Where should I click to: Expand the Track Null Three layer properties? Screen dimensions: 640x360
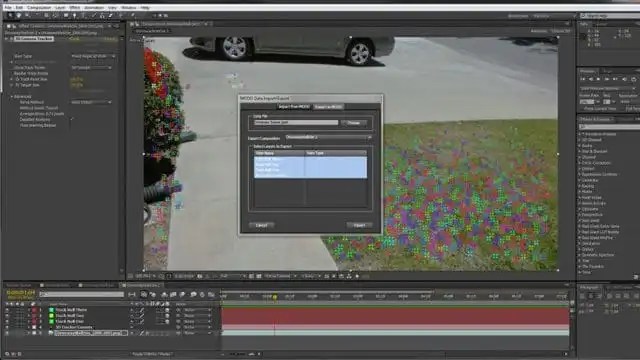pyautogui.click(x=29, y=310)
